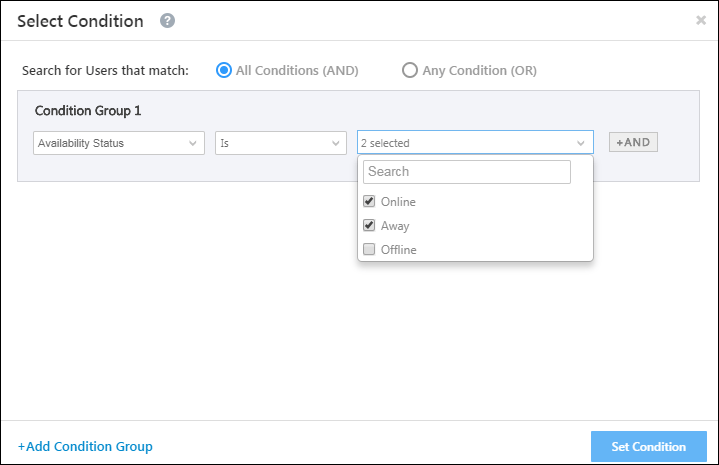
Task: Close the Select Condition dialog
Action: click(x=701, y=20)
